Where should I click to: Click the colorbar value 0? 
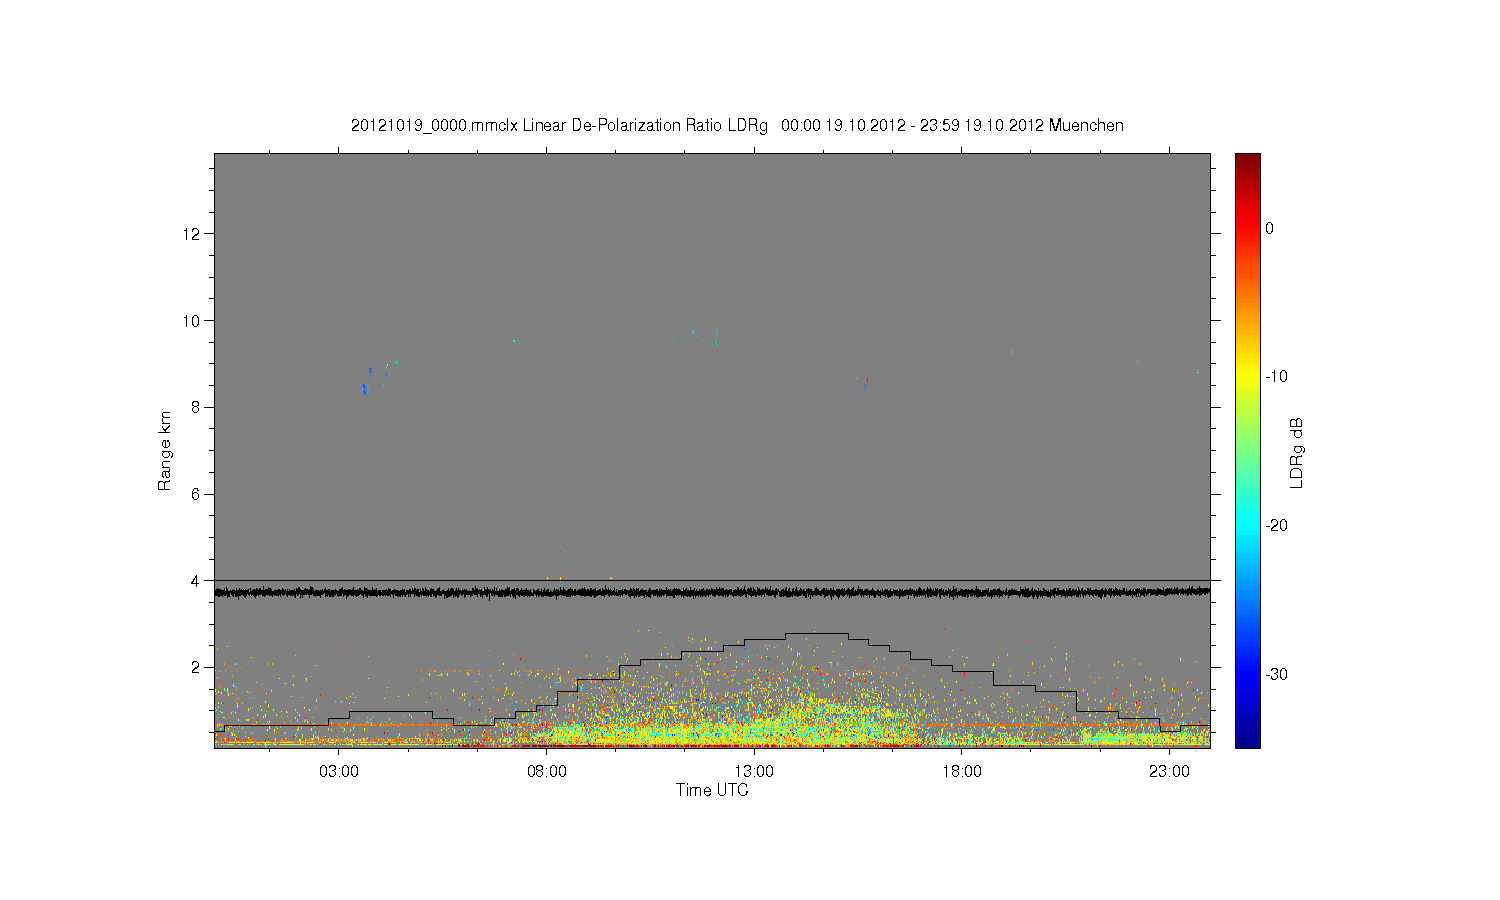coord(1270,228)
